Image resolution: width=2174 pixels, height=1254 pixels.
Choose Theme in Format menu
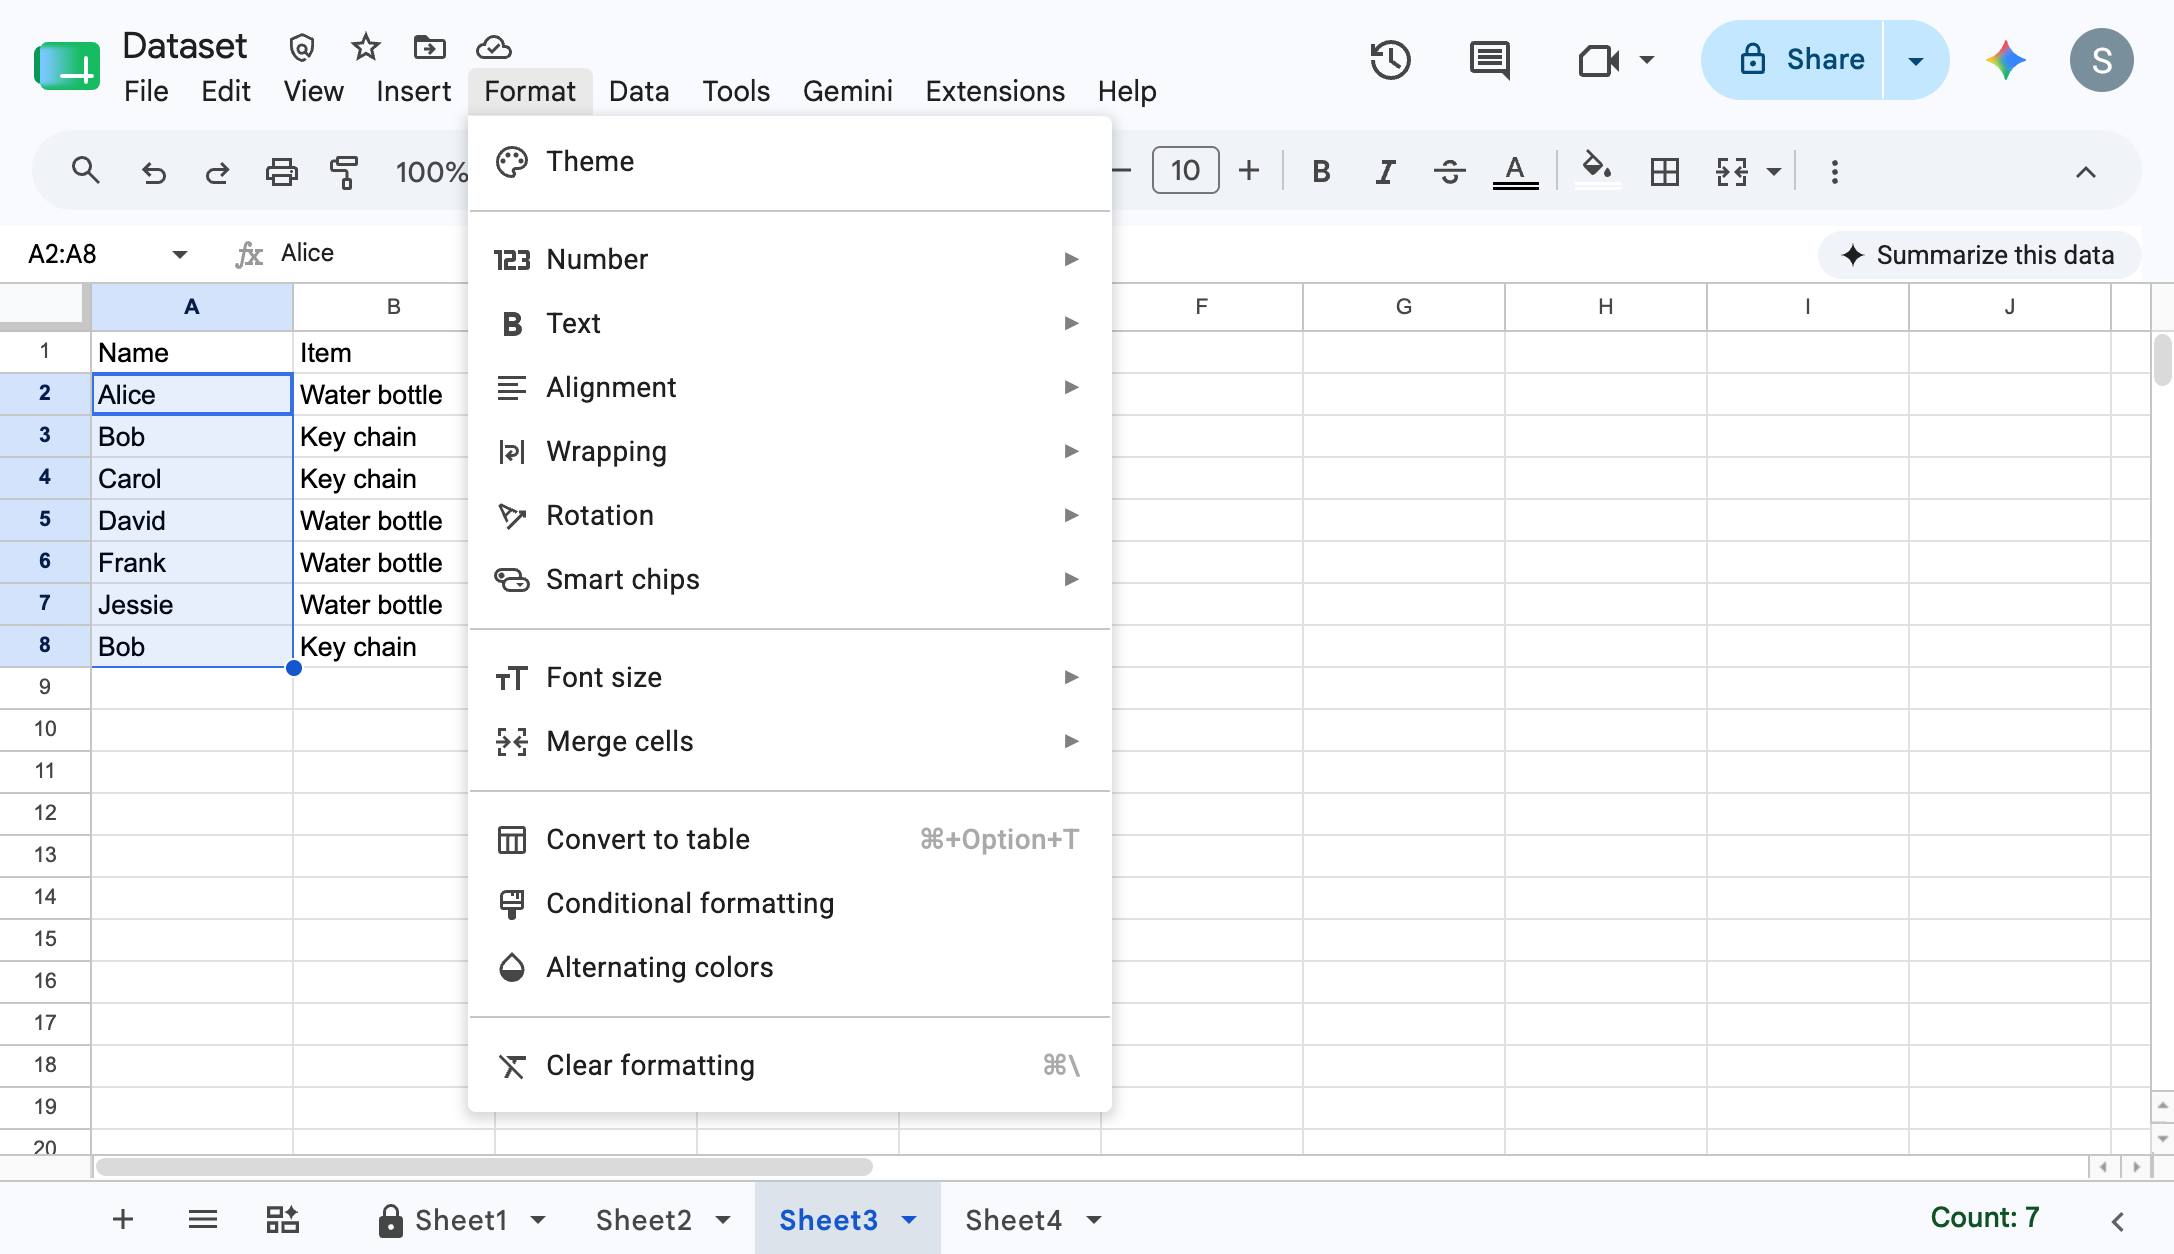pyautogui.click(x=790, y=161)
